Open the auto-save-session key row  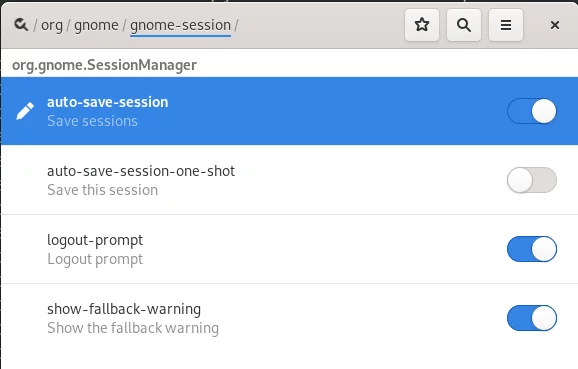(289, 111)
